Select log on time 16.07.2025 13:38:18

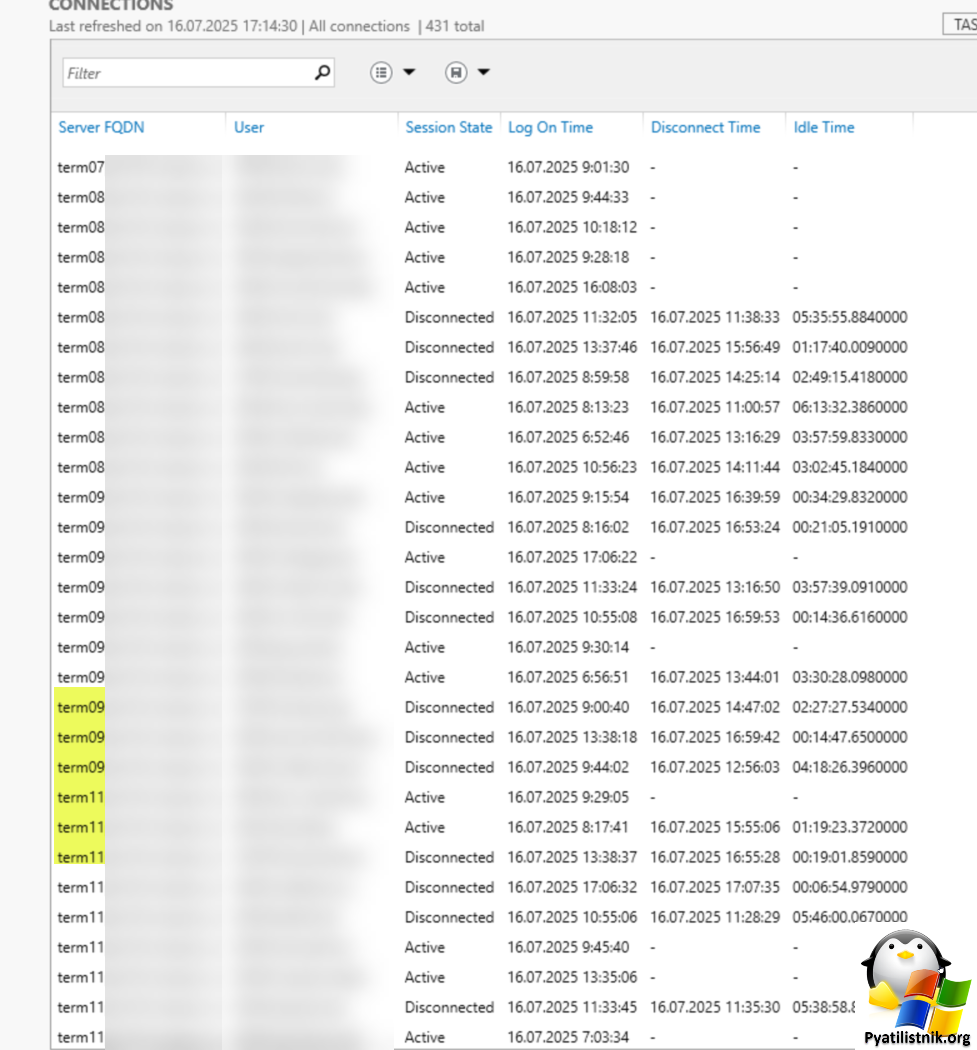572,737
